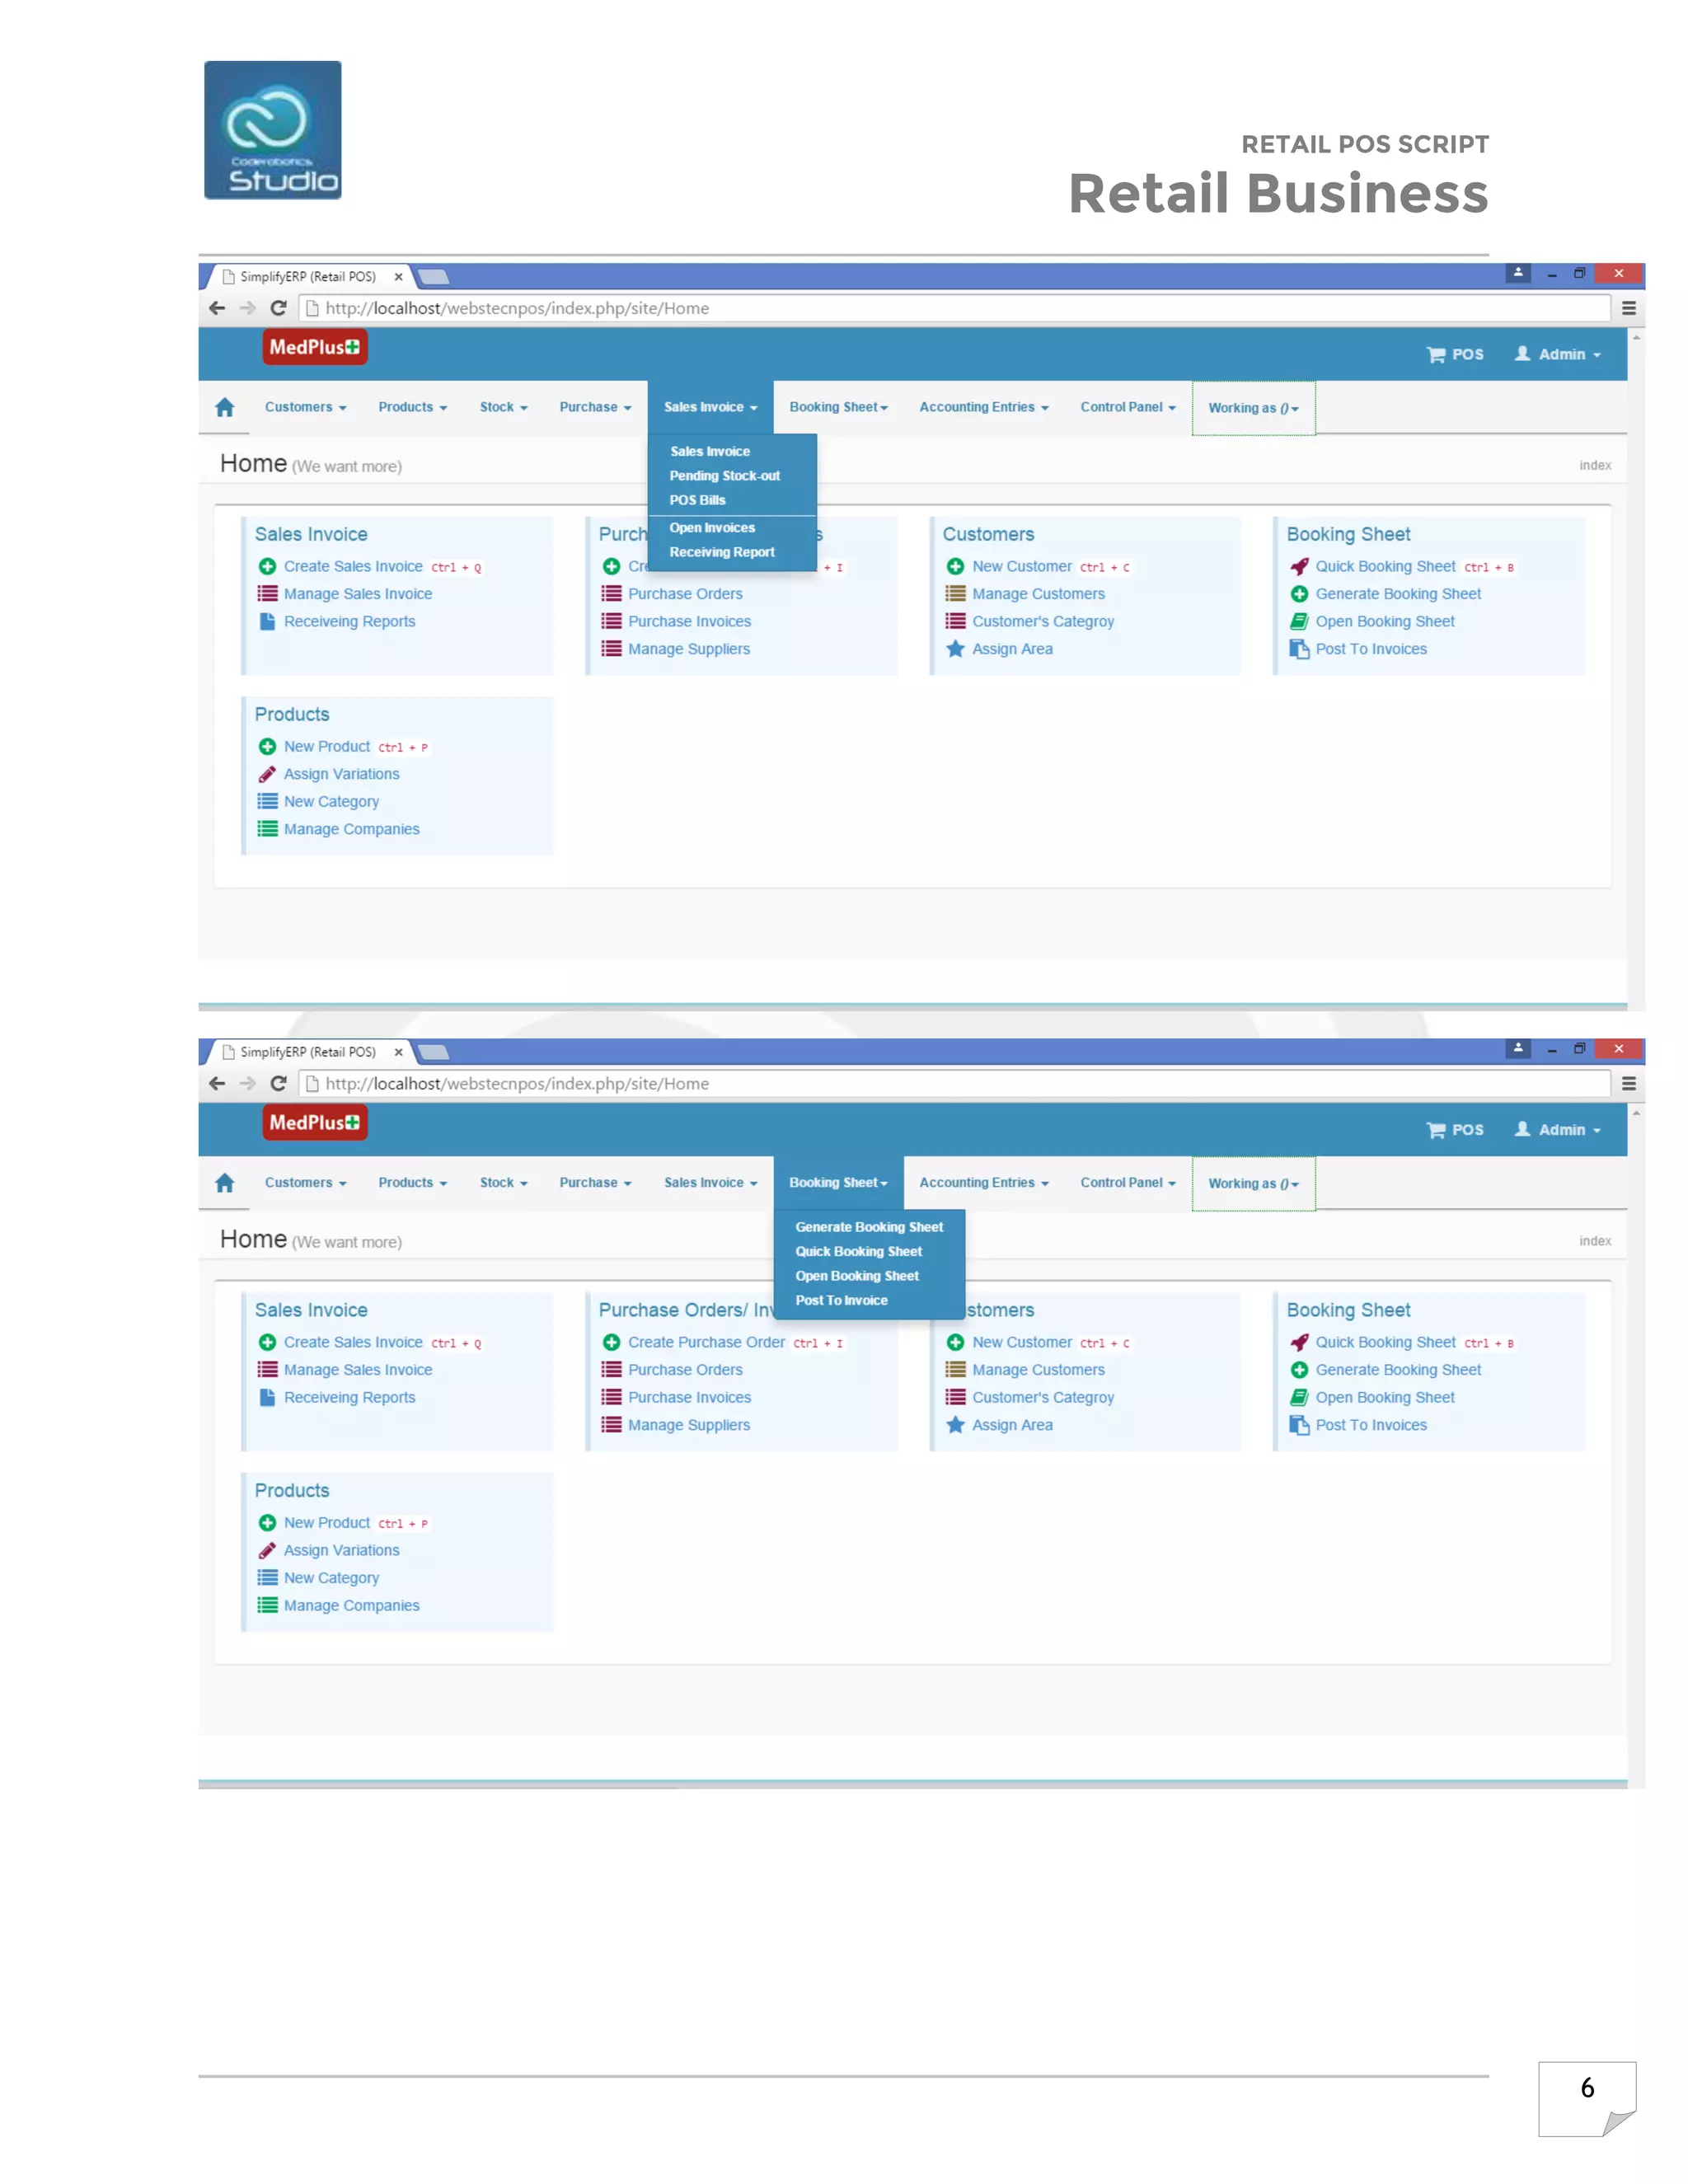
Task: Expand the Accounting Entries dropdown in the top screenshot navbar
Action: pyautogui.click(x=984, y=407)
